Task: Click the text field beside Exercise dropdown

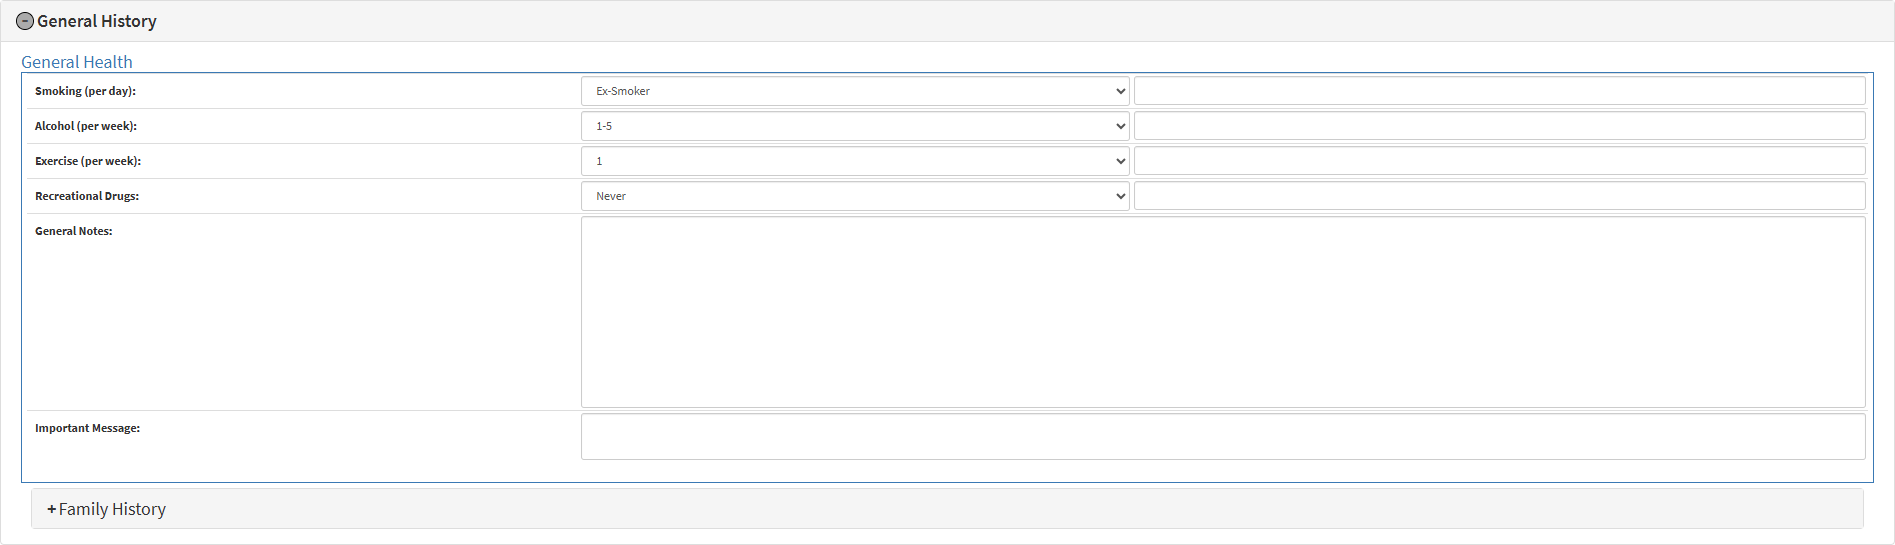Action: (1499, 161)
